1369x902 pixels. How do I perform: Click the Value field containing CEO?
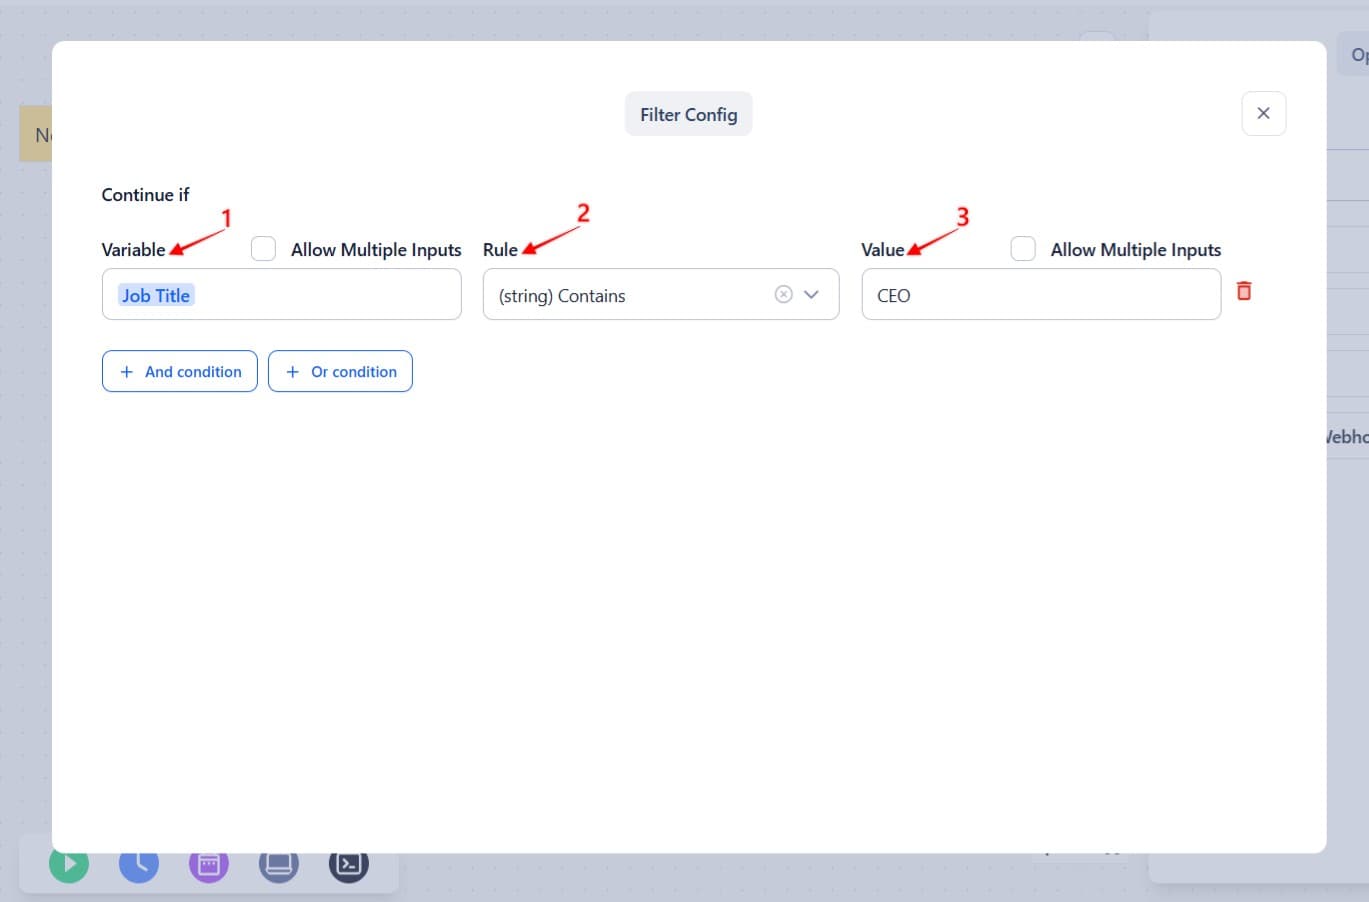coord(1040,295)
